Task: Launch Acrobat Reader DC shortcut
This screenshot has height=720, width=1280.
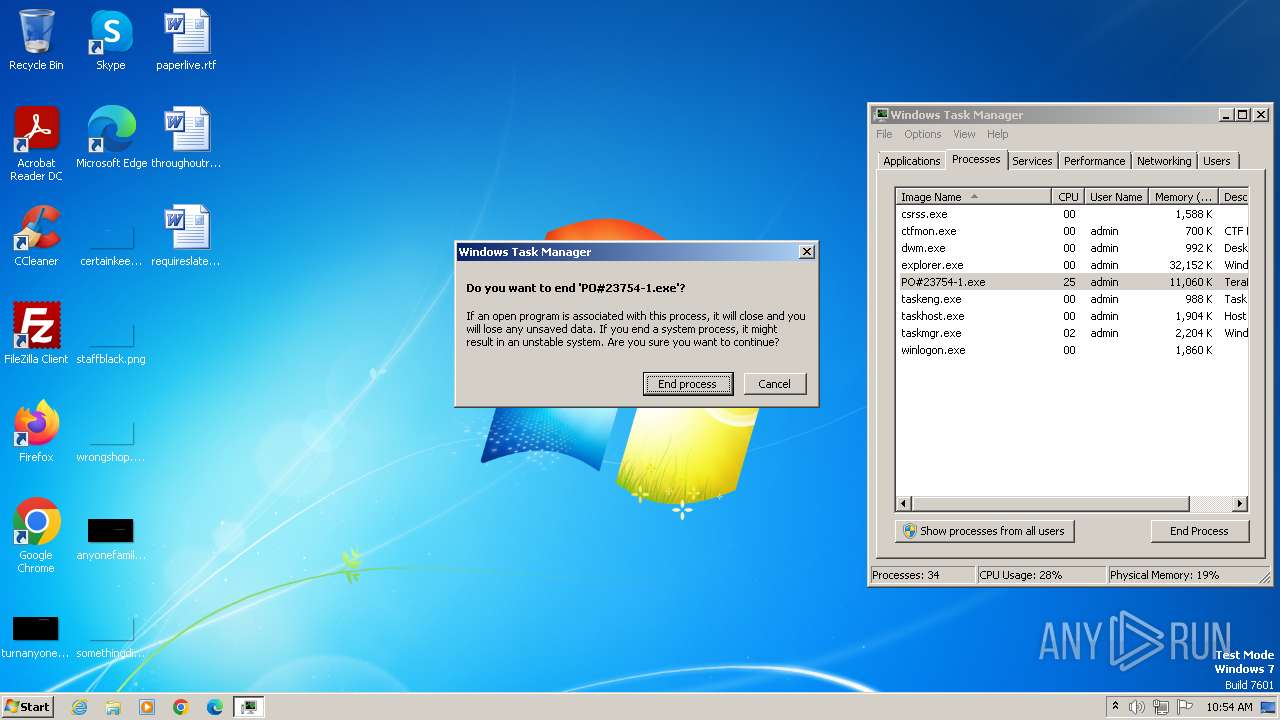Action: pyautogui.click(x=36, y=143)
